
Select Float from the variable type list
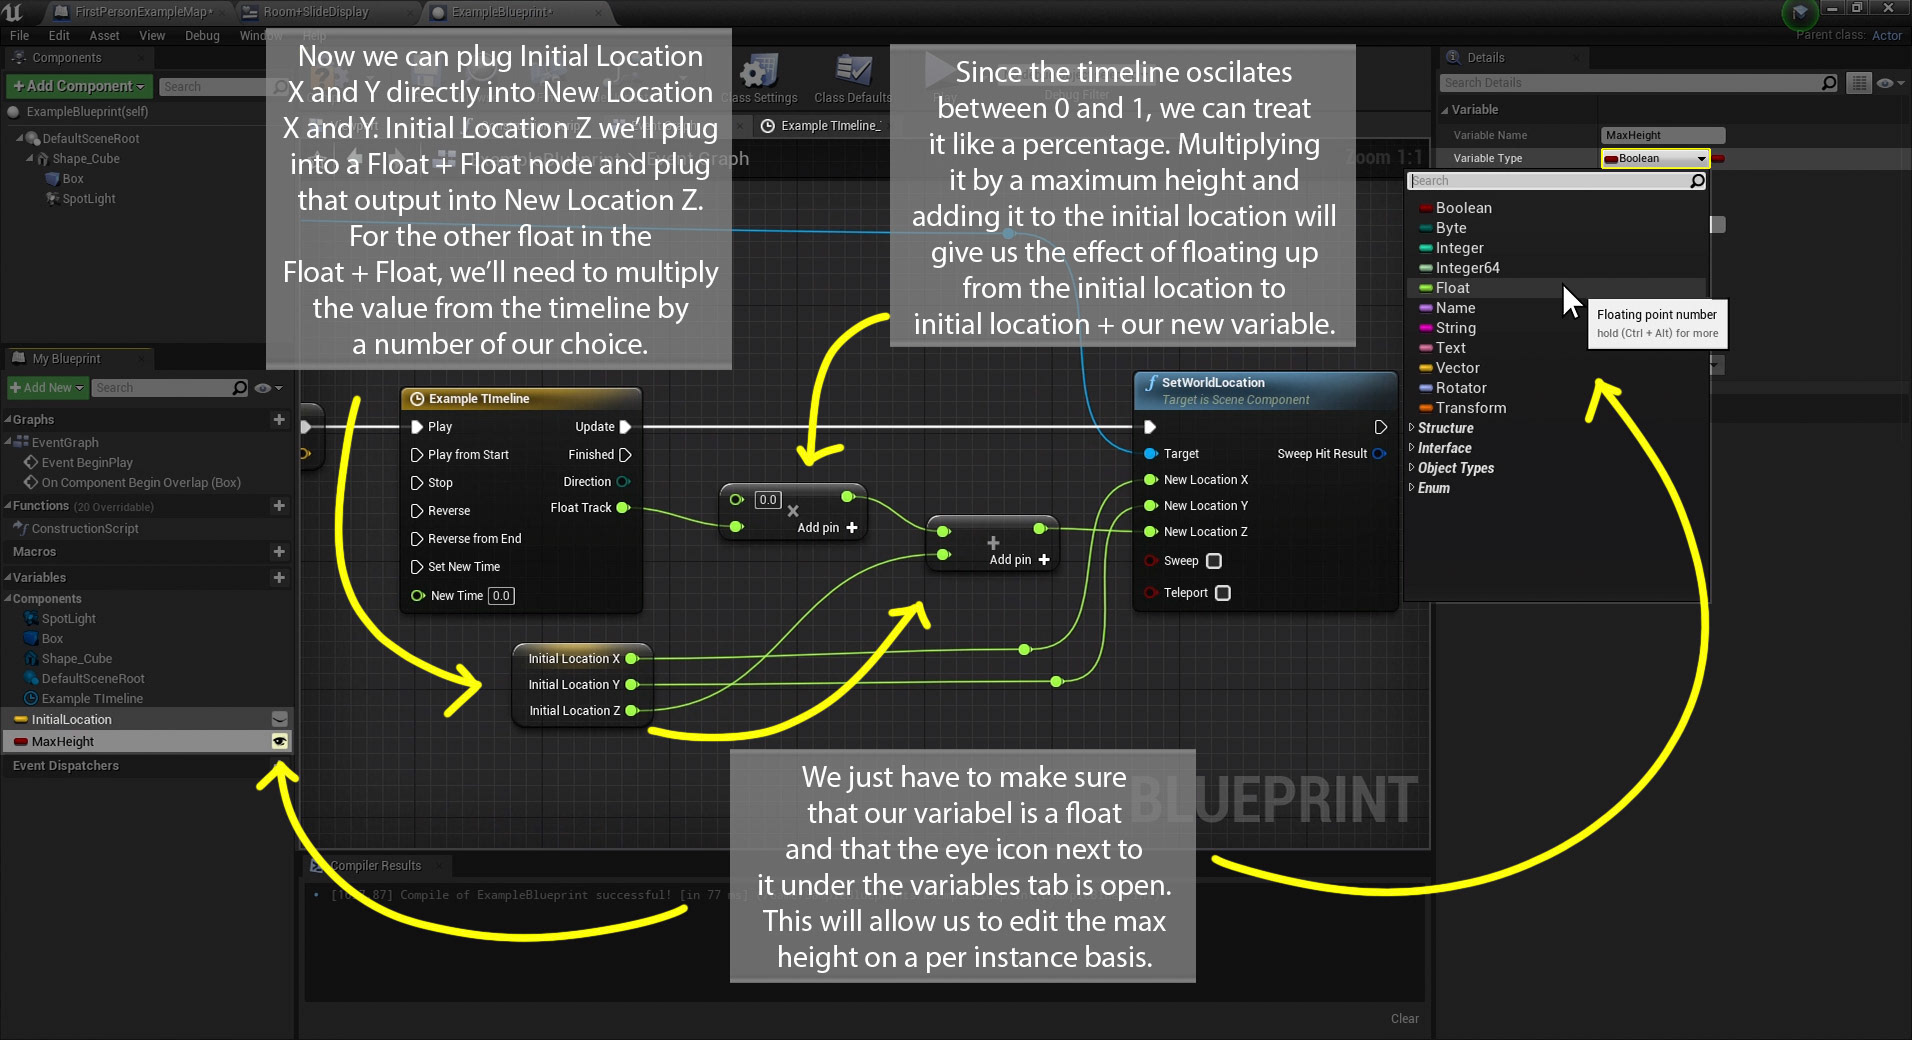[1557, 288]
